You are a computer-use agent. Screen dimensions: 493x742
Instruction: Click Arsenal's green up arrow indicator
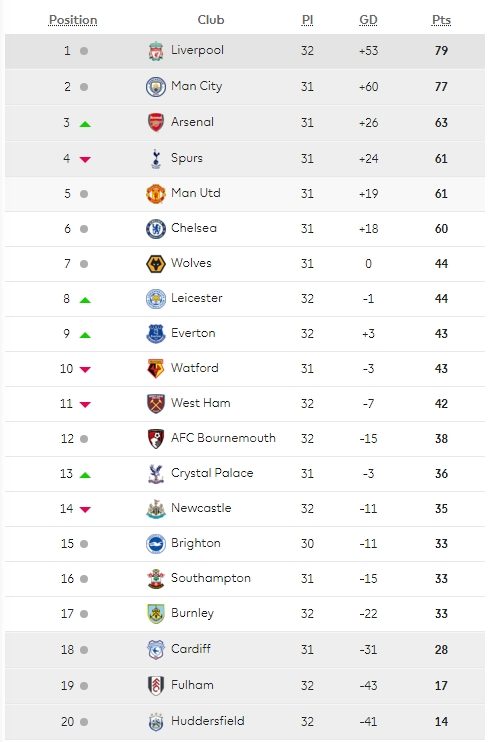[85, 124]
